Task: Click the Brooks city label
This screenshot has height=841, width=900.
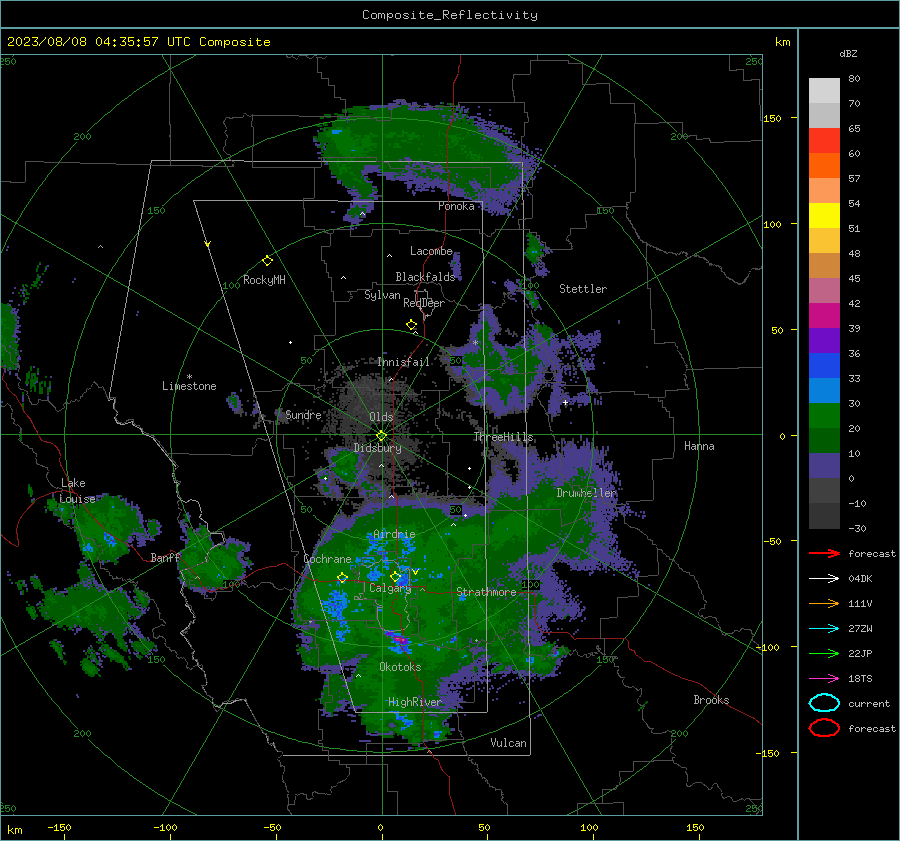Action: [x=711, y=700]
